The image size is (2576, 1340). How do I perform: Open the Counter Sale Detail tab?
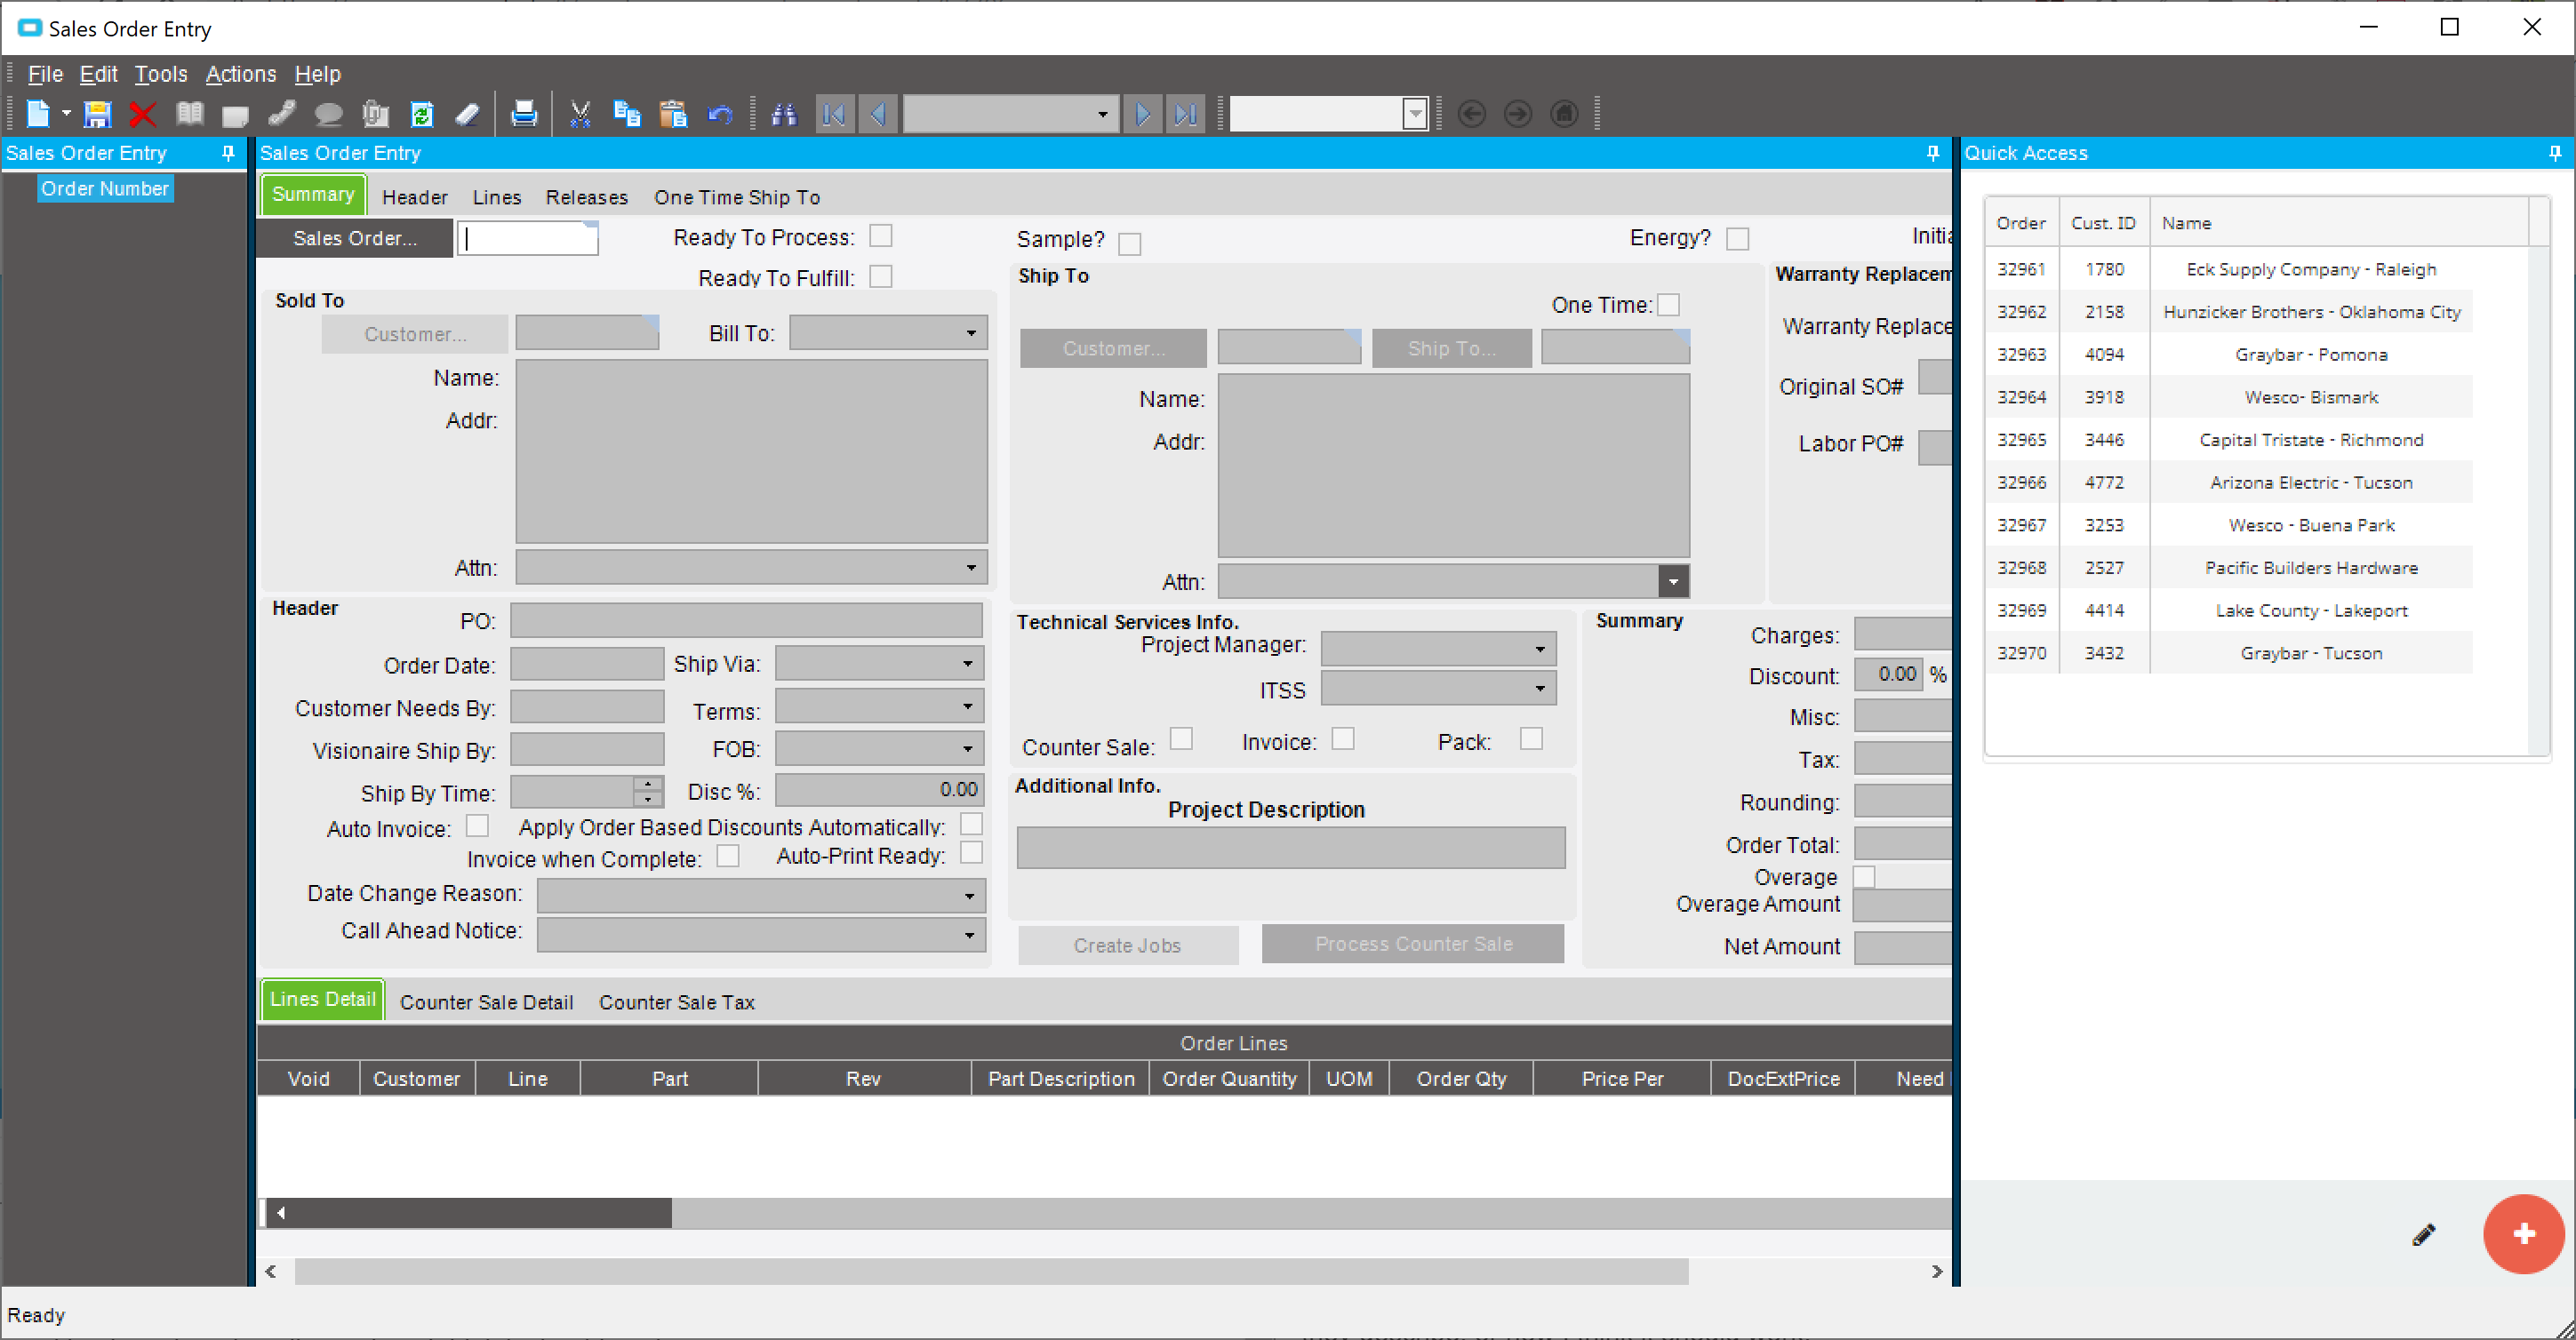487,1003
